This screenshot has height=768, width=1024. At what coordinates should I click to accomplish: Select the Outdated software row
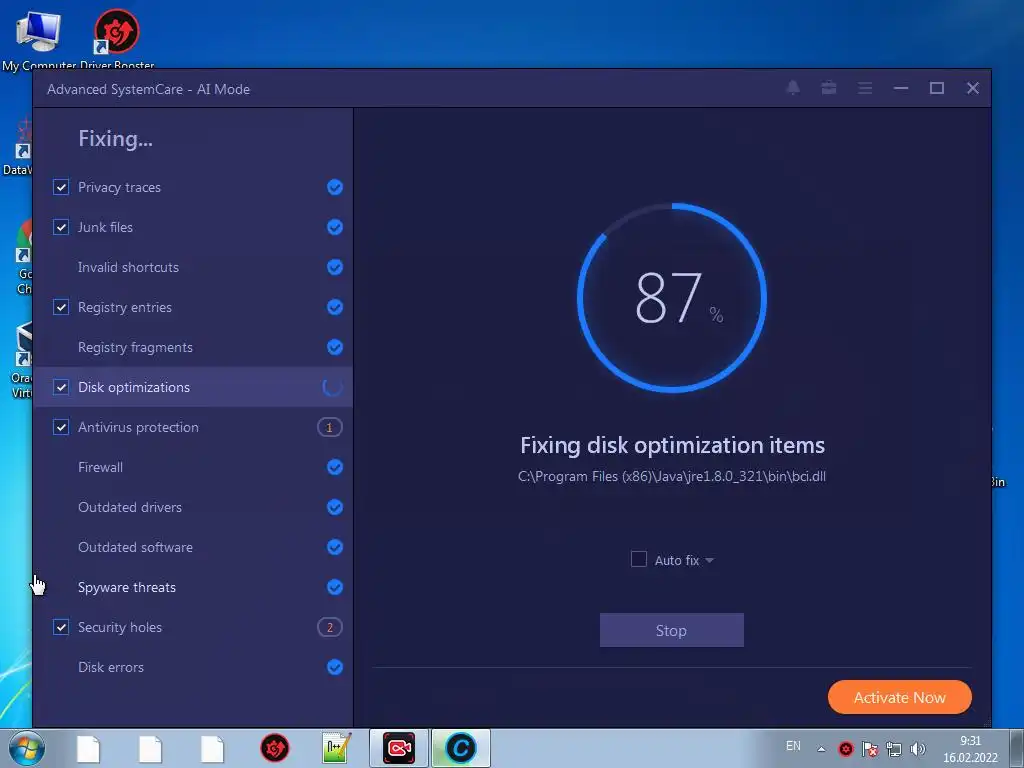pyautogui.click(x=193, y=547)
